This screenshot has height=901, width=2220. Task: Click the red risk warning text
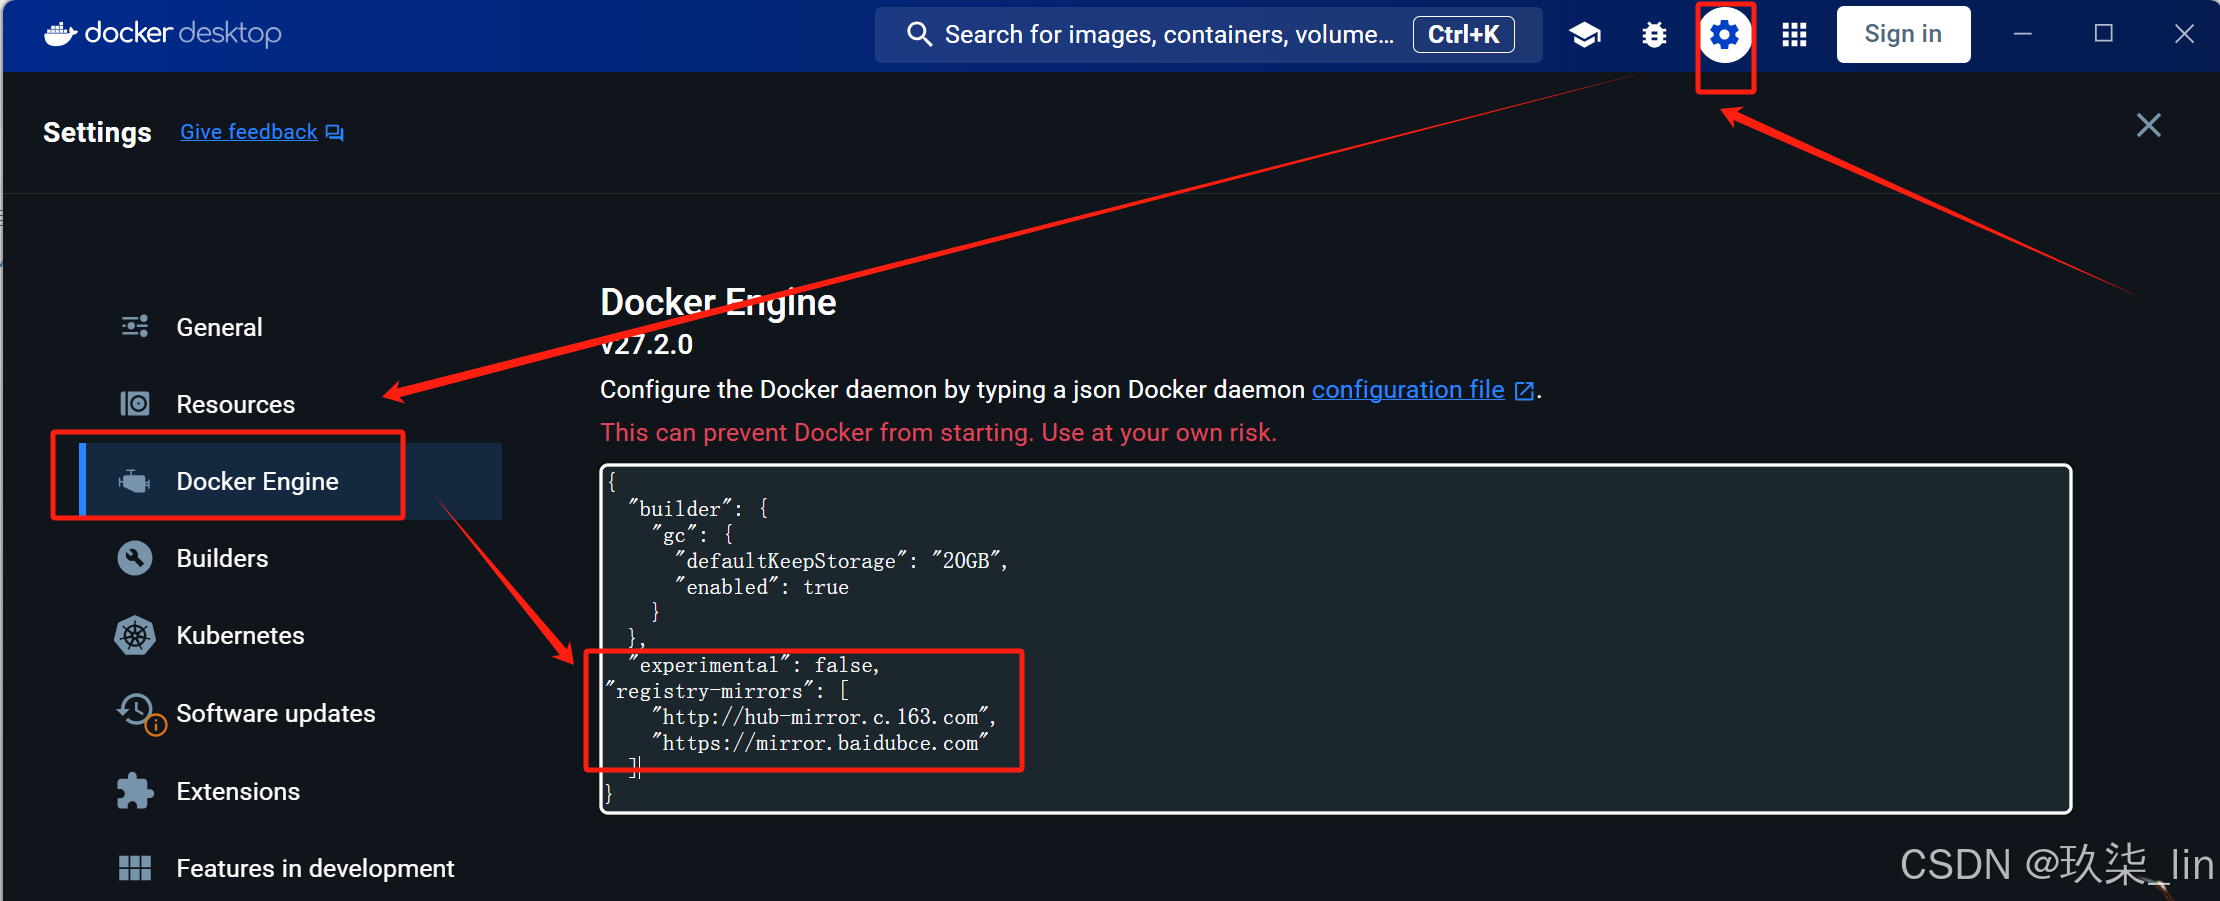pos(938,432)
